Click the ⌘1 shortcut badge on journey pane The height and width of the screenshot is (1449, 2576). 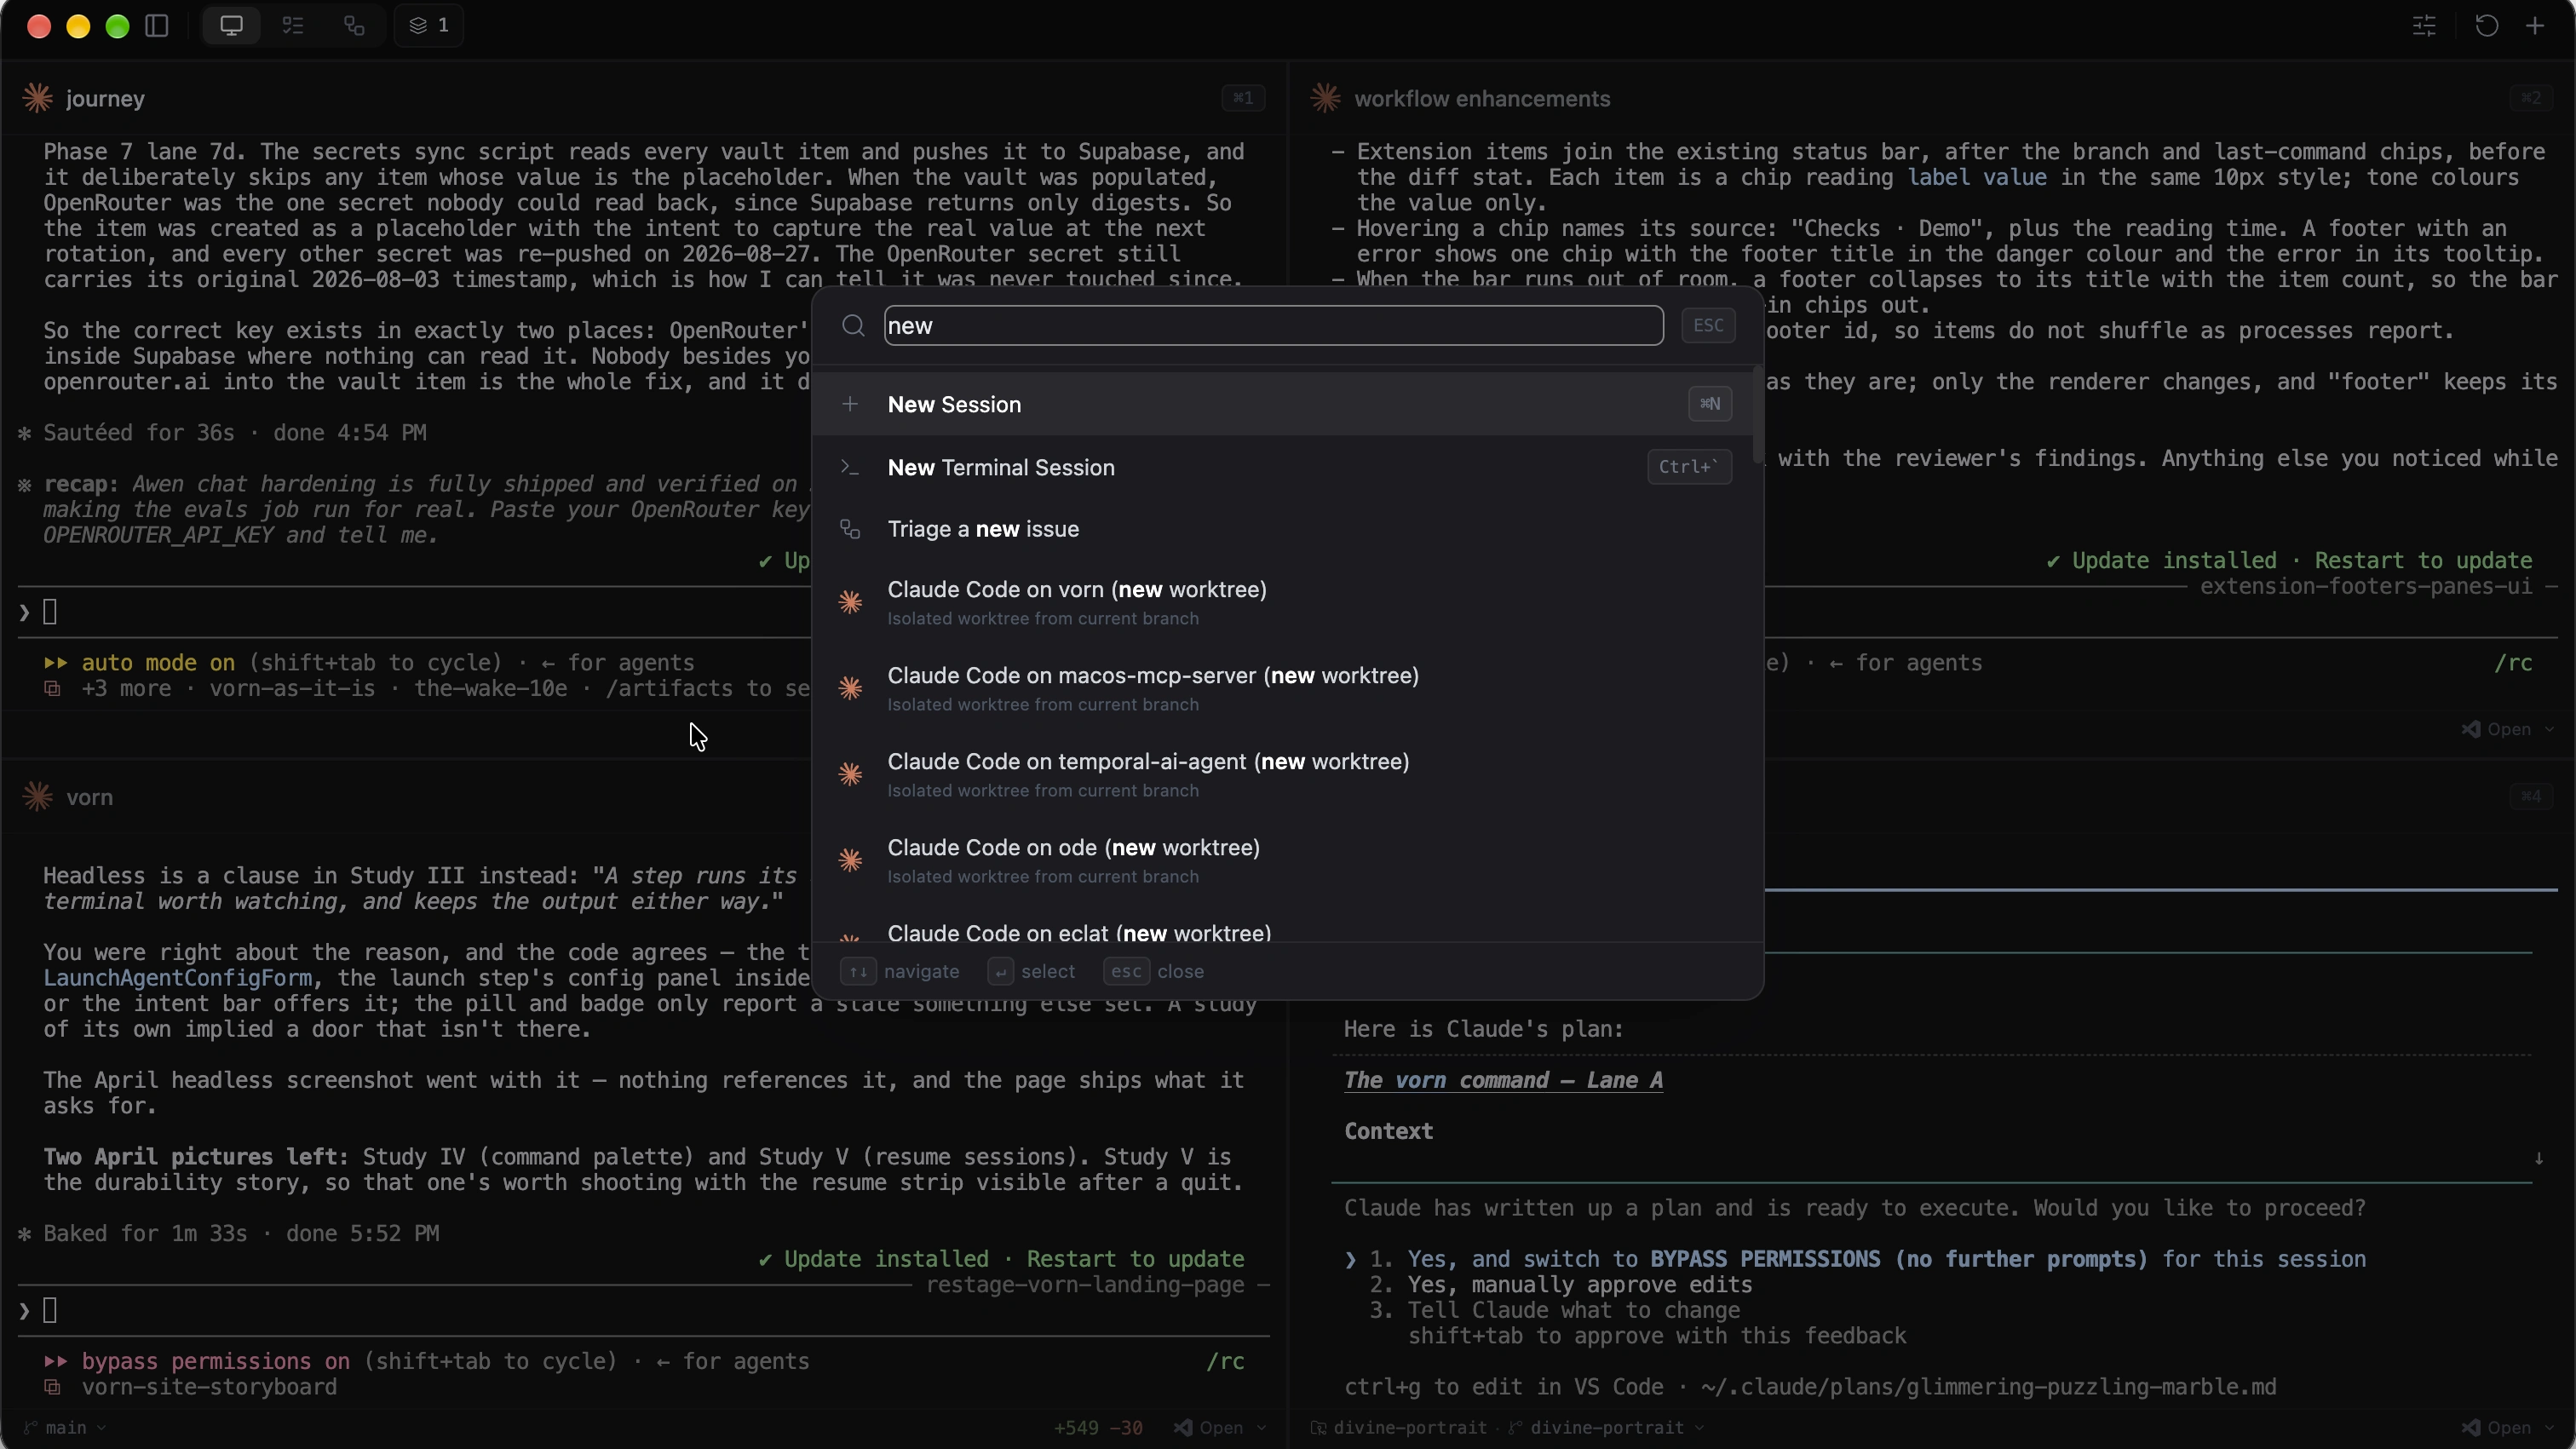coord(1243,98)
